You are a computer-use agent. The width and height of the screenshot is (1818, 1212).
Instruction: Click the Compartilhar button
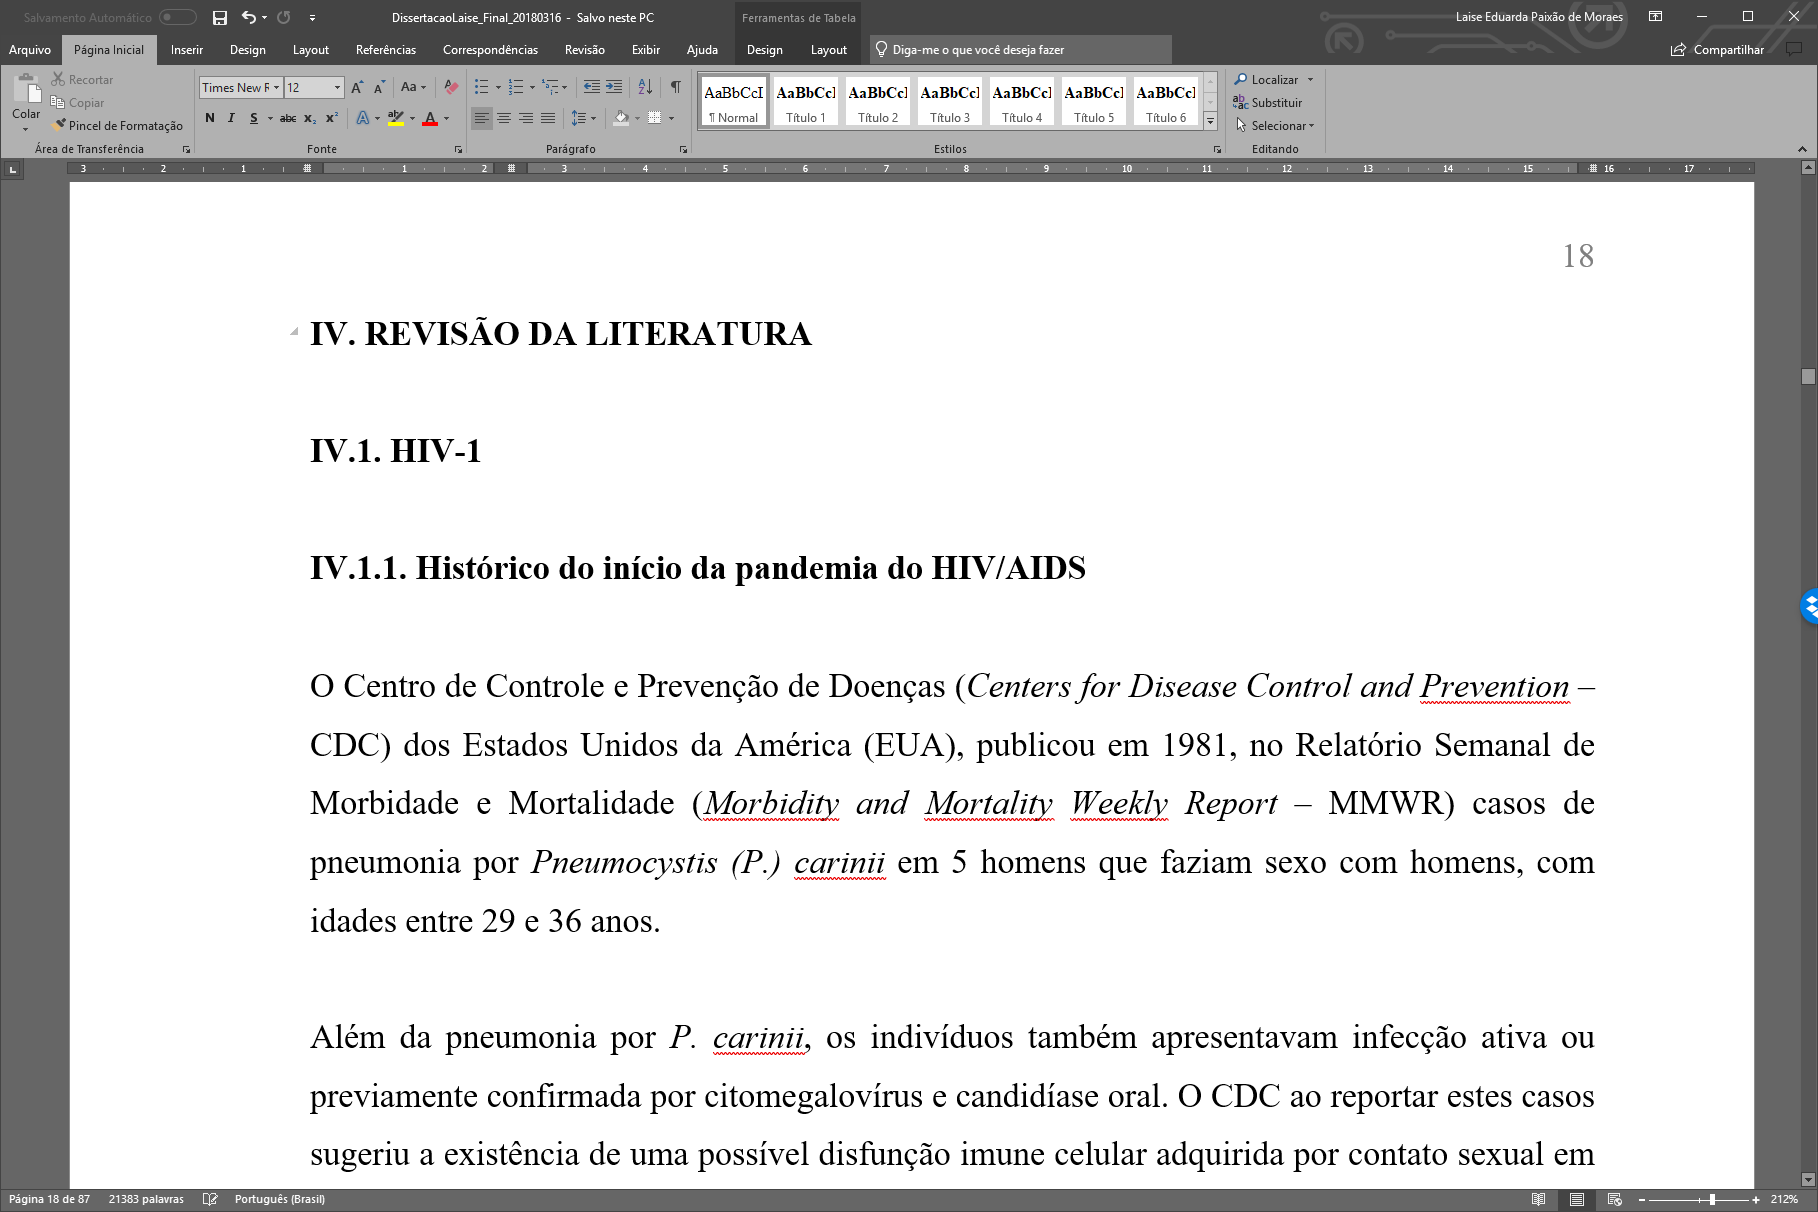[x=1717, y=50]
